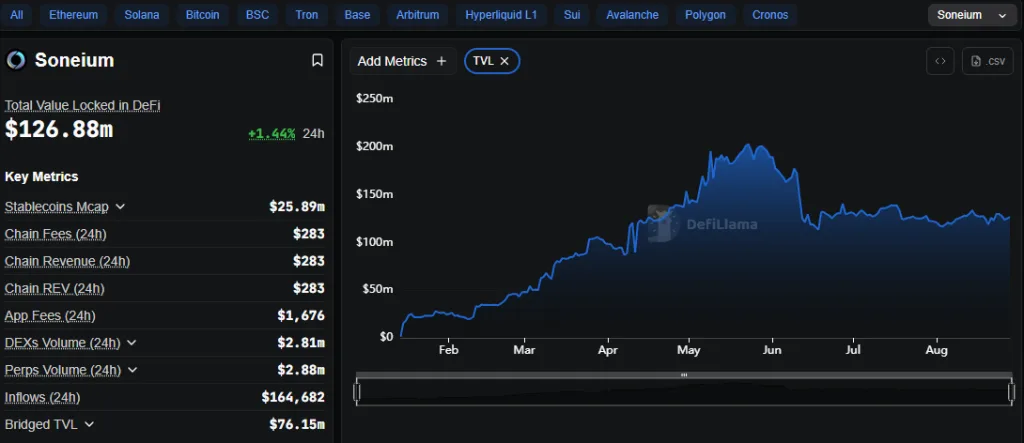Switch to Bitcoin chain
The width and height of the screenshot is (1024, 443).
tap(202, 14)
